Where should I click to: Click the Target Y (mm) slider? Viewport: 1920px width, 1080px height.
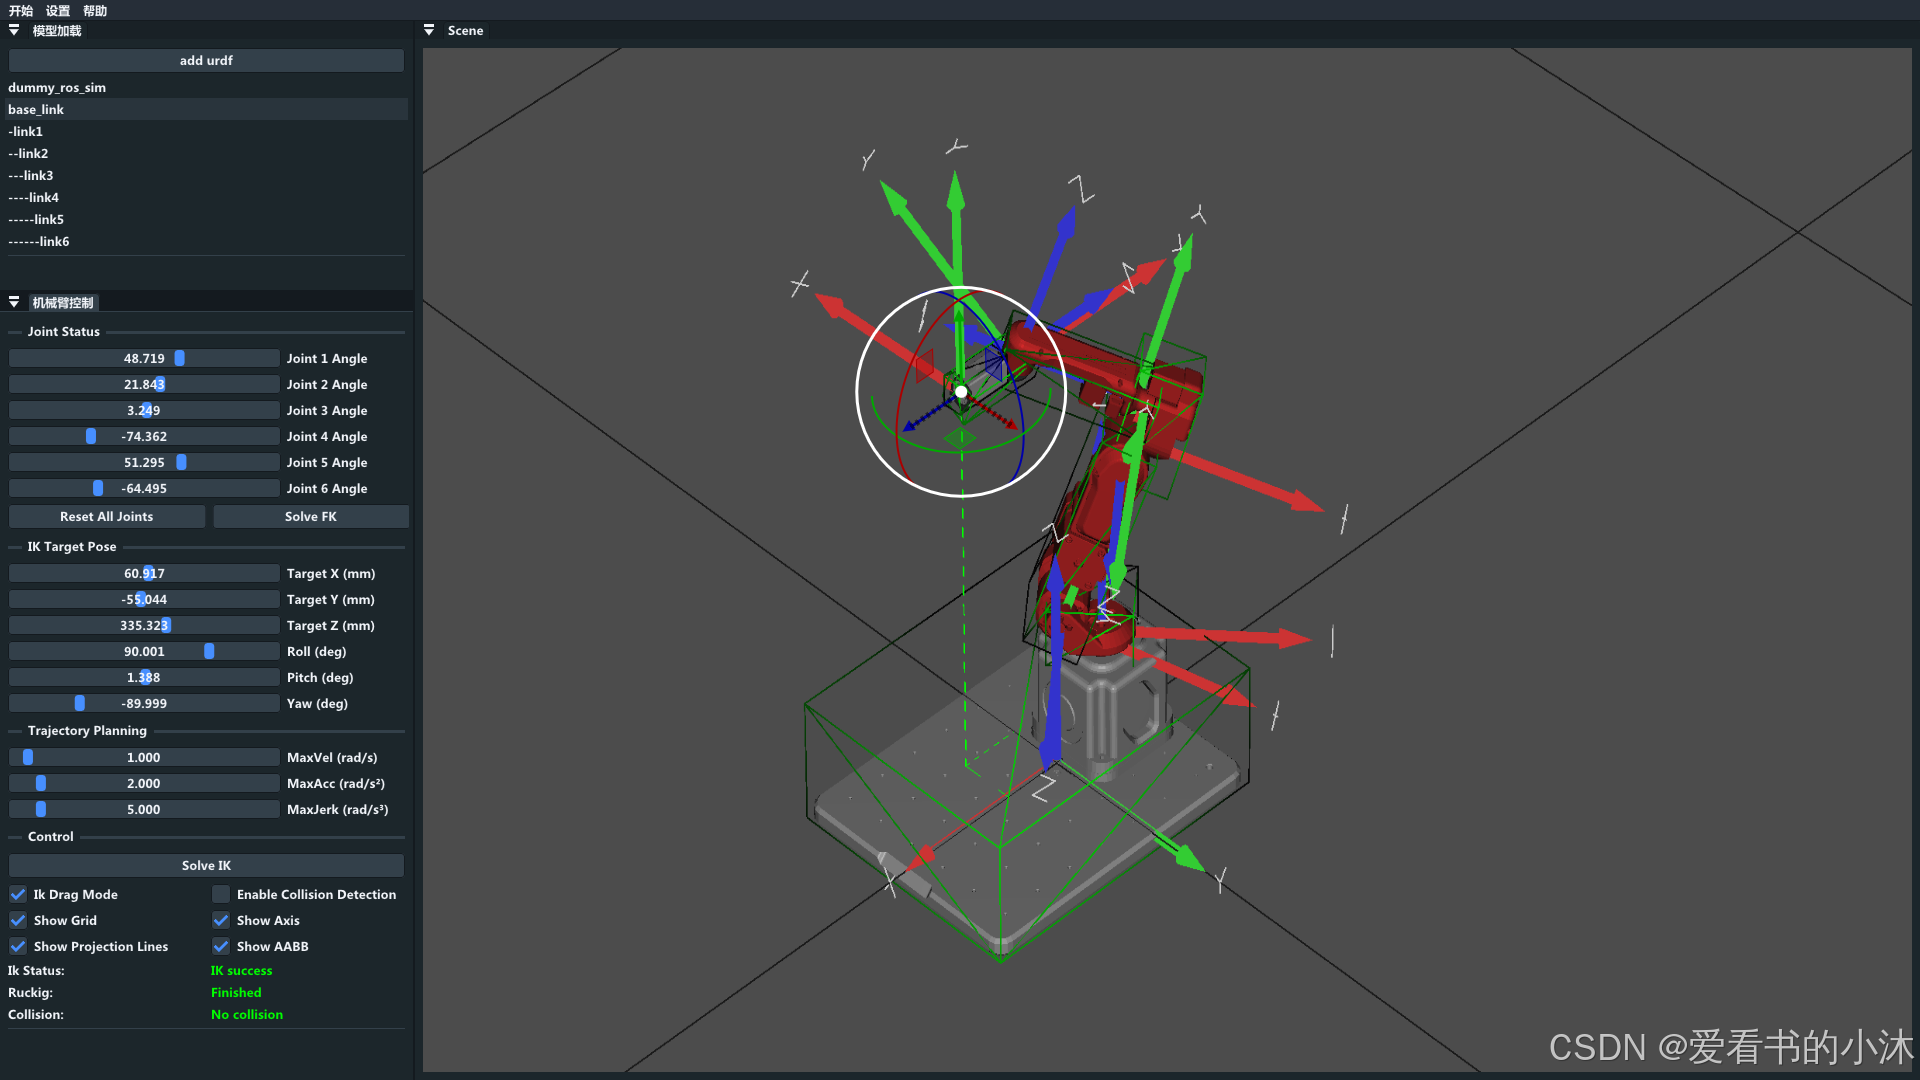[x=144, y=599]
